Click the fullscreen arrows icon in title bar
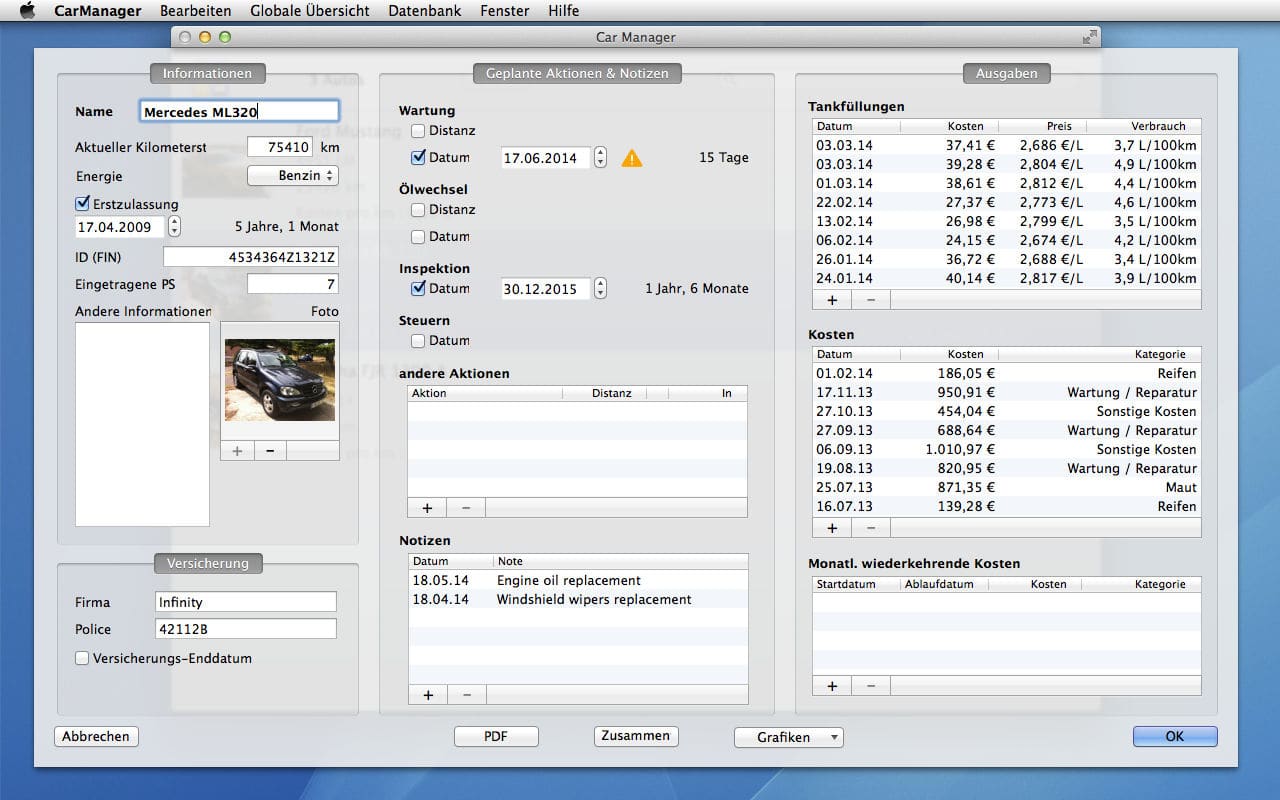1280x800 pixels. 1089,37
